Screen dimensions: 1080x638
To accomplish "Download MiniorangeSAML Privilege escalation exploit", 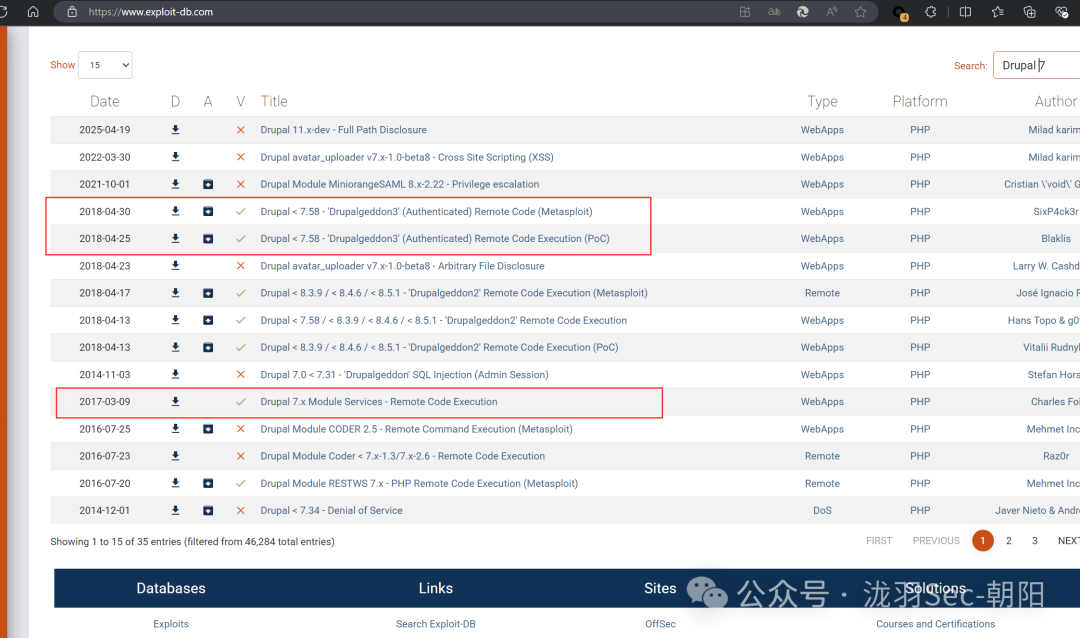I will (x=175, y=184).
